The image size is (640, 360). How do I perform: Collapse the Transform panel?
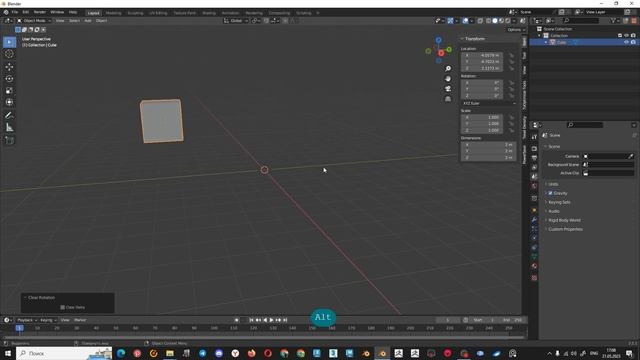click(x=474, y=39)
